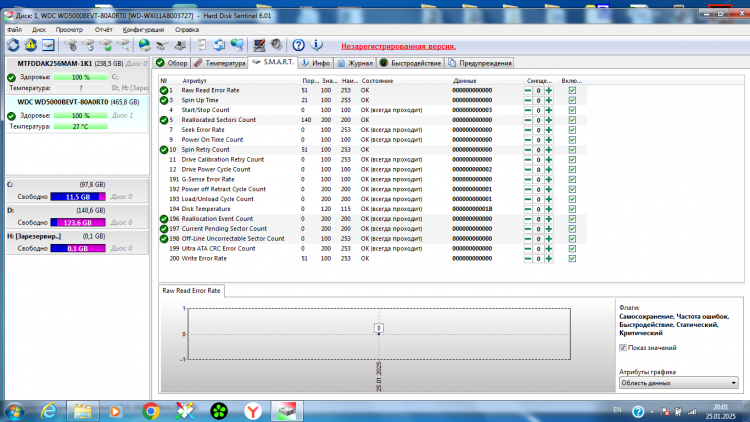This screenshot has height=422, width=750.
Task: Open Google Chrome from the taskbar
Action: pos(151,411)
